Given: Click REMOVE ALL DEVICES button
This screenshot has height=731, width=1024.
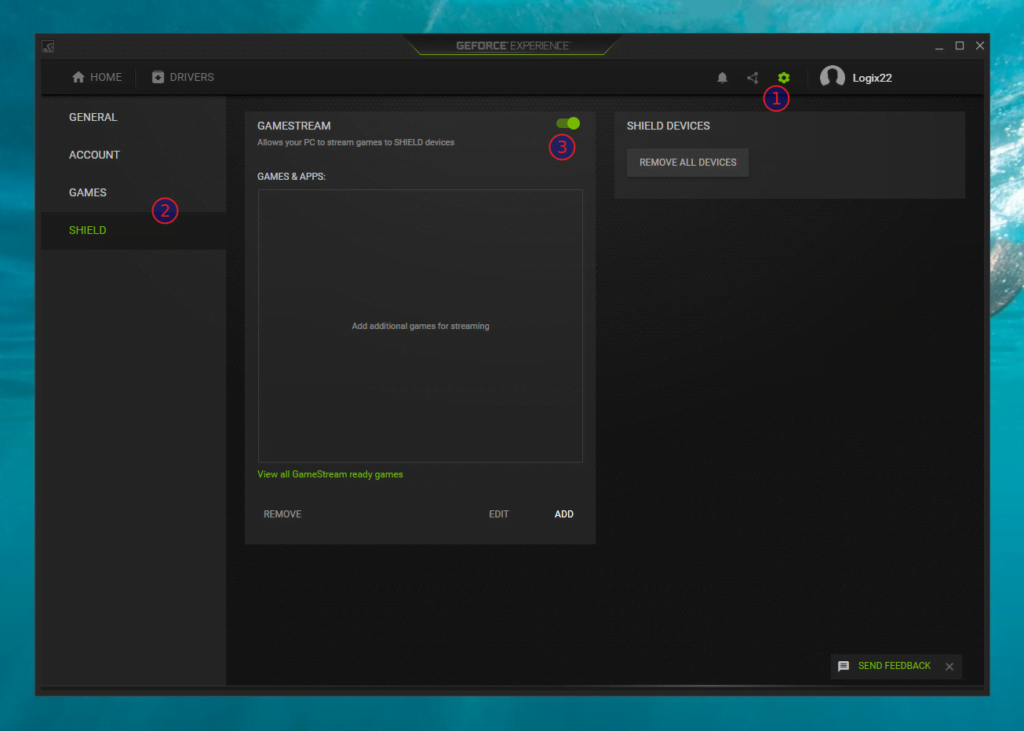Looking at the screenshot, I should tap(688, 162).
